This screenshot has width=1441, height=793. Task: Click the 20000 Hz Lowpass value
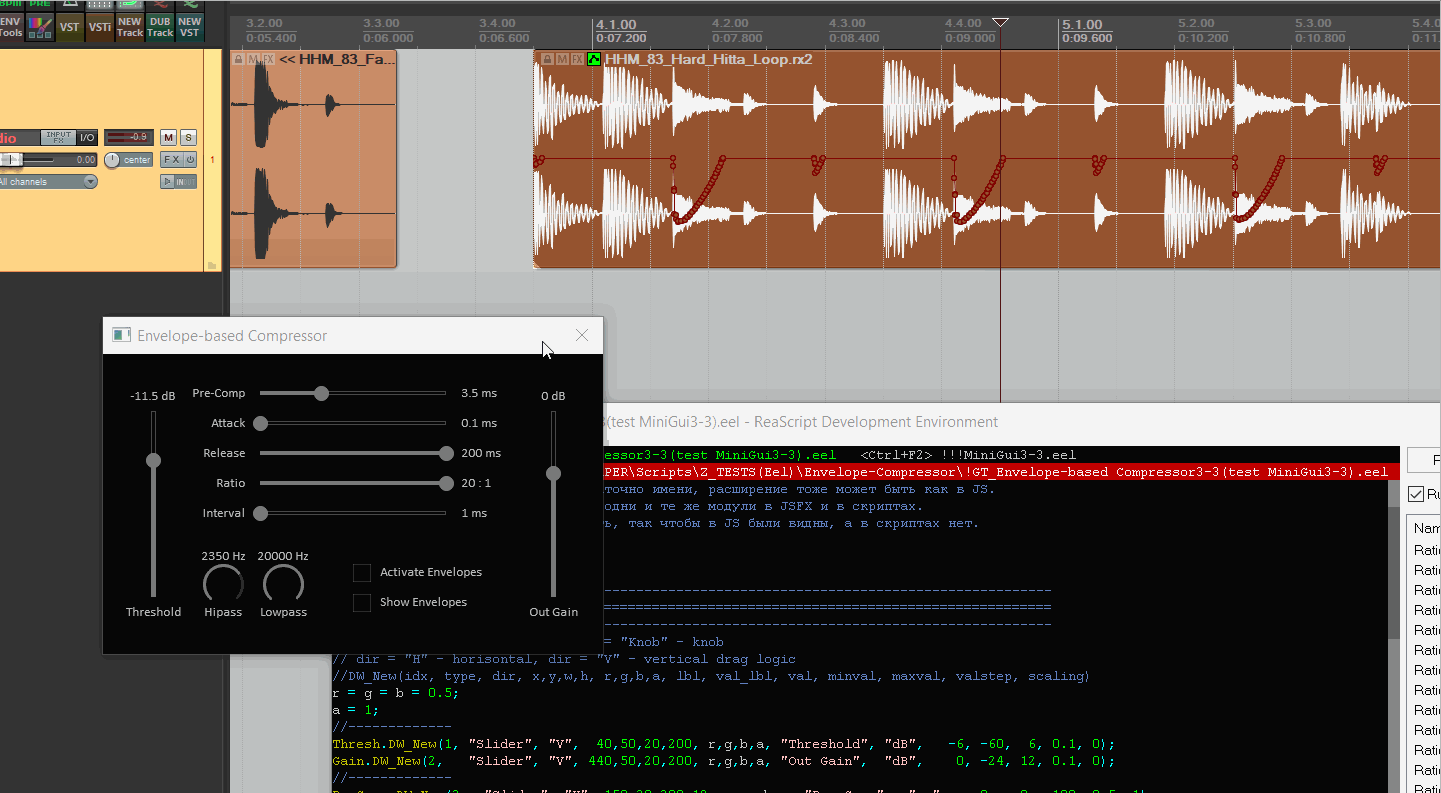tap(283, 556)
